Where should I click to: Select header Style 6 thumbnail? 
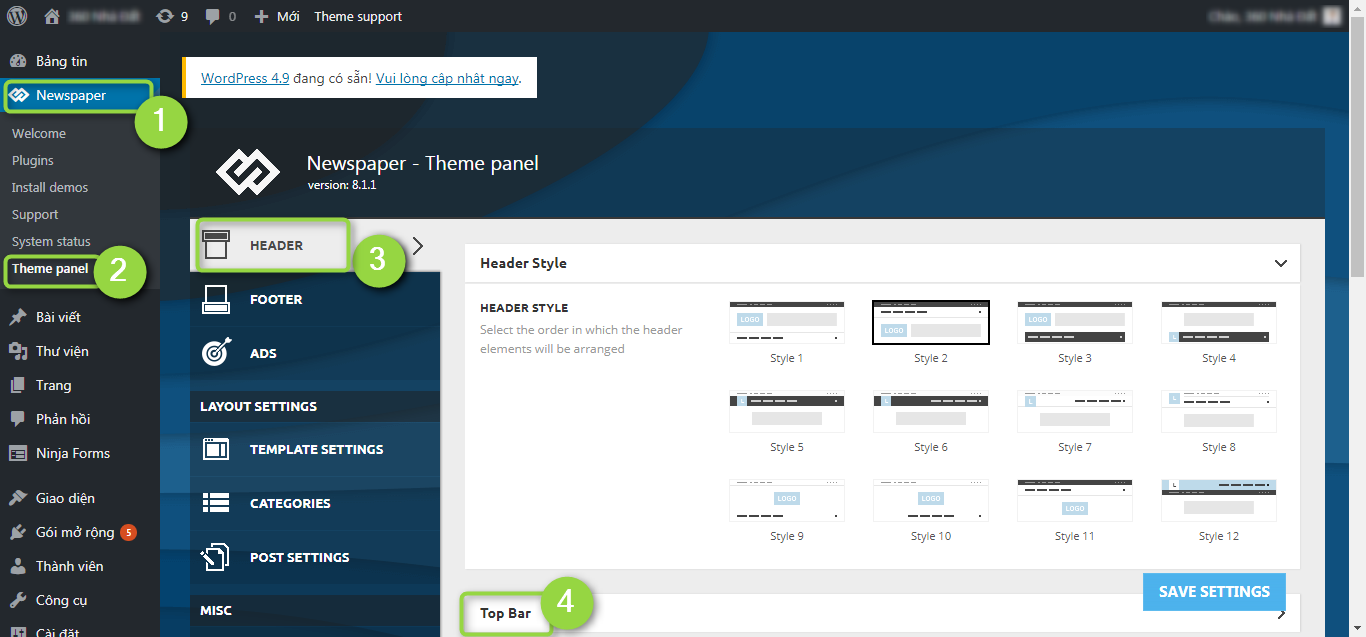pos(931,411)
